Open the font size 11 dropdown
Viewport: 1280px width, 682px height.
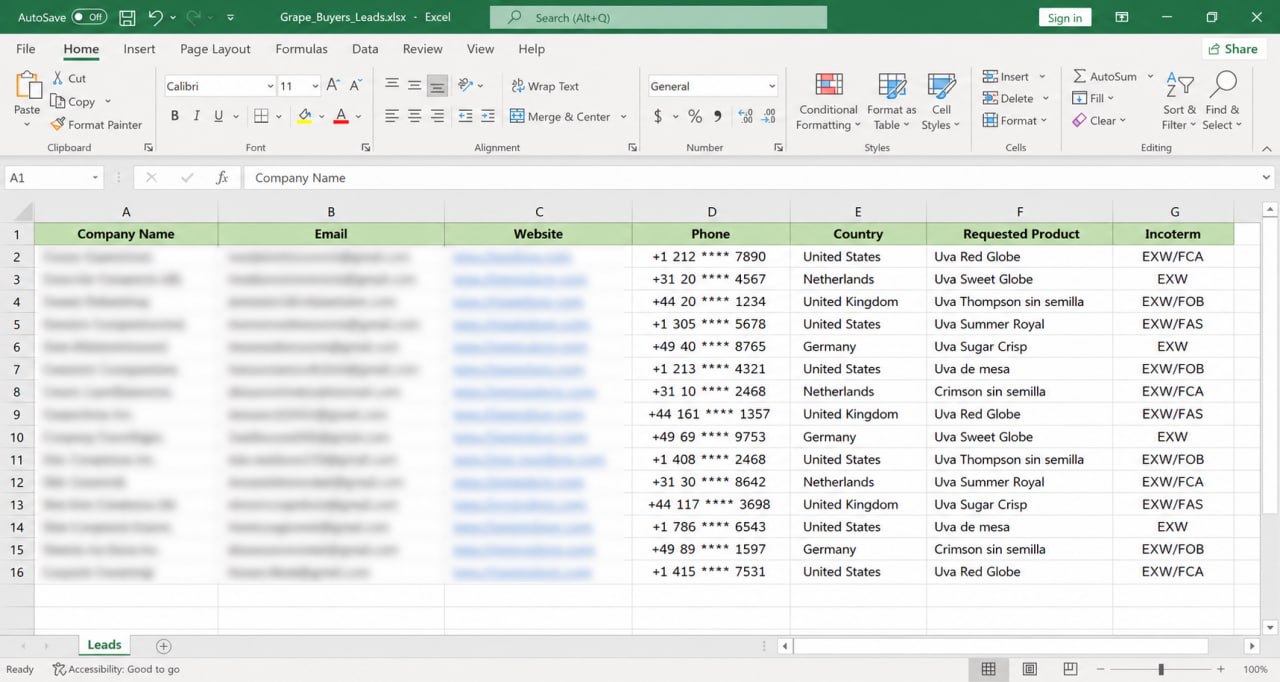[313, 86]
